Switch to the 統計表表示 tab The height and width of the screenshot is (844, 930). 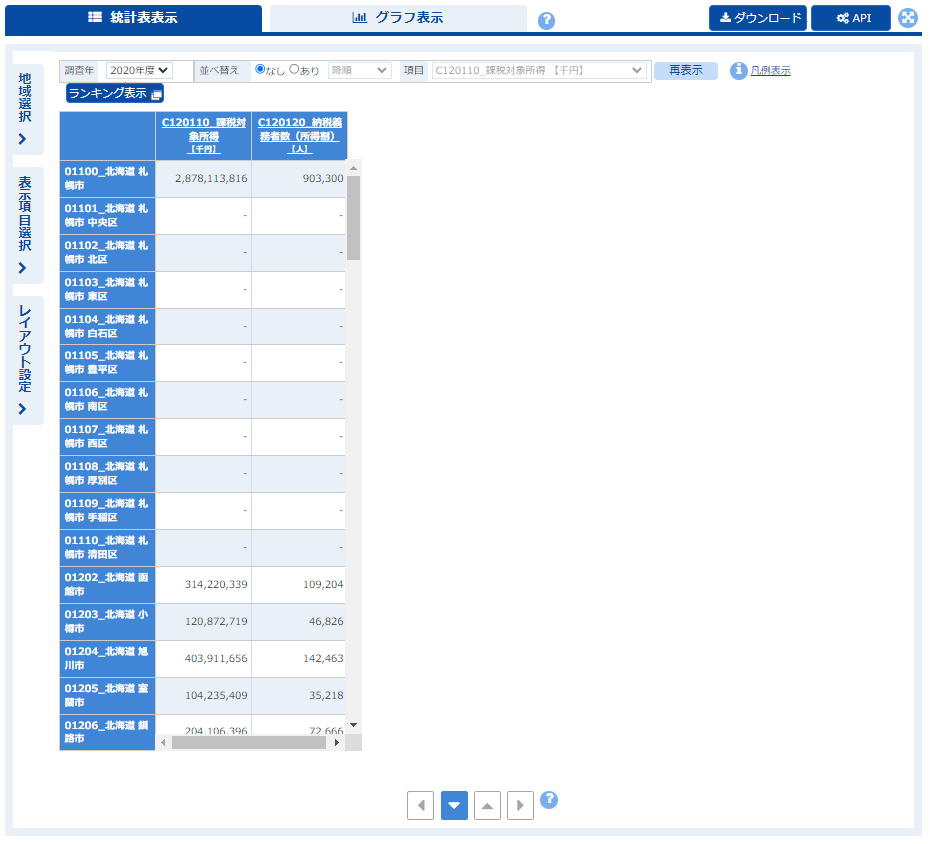pos(134,18)
